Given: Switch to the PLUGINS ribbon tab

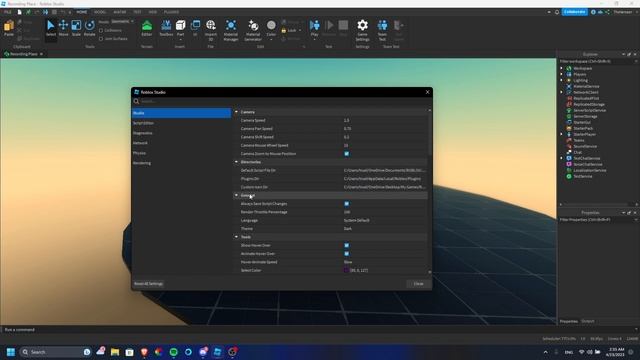Looking at the screenshot, I should [171, 12].
